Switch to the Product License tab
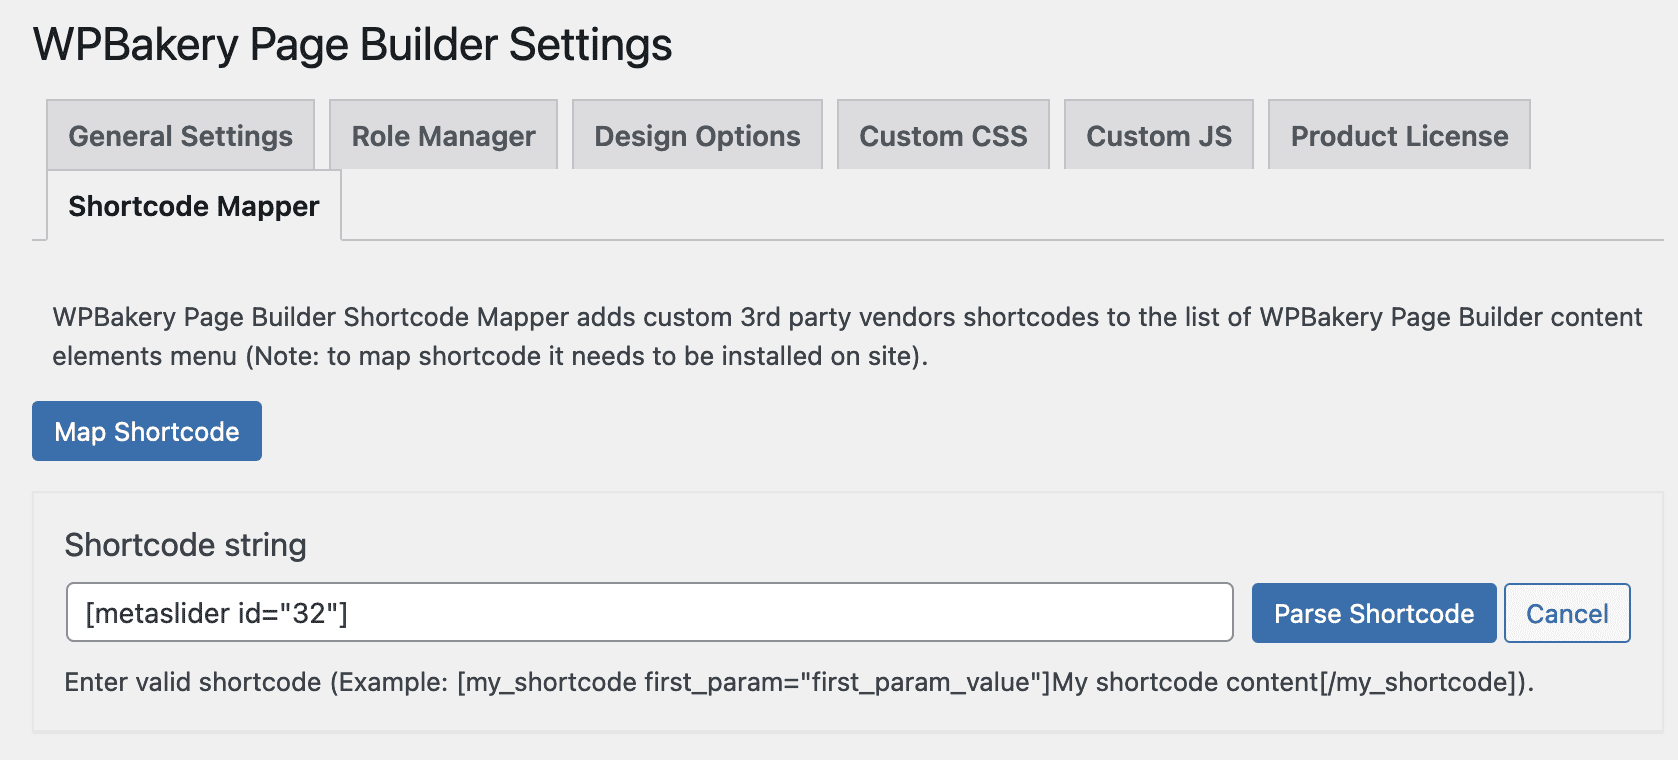The width and height of the screenshot is (1678, 760). pos(1399,136)
